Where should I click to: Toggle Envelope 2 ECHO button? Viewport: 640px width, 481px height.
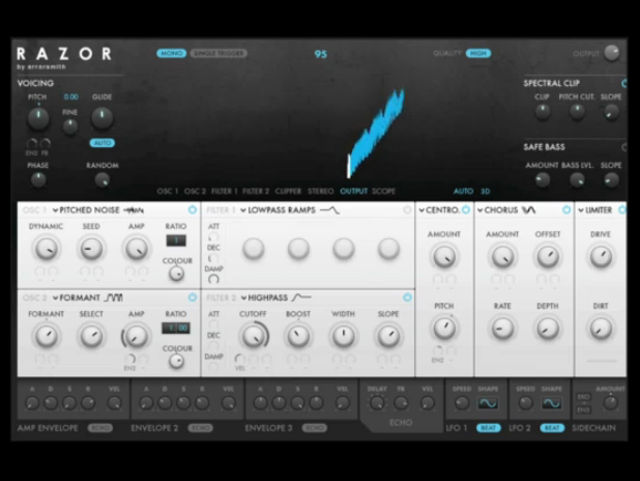[x=200, y=428]
